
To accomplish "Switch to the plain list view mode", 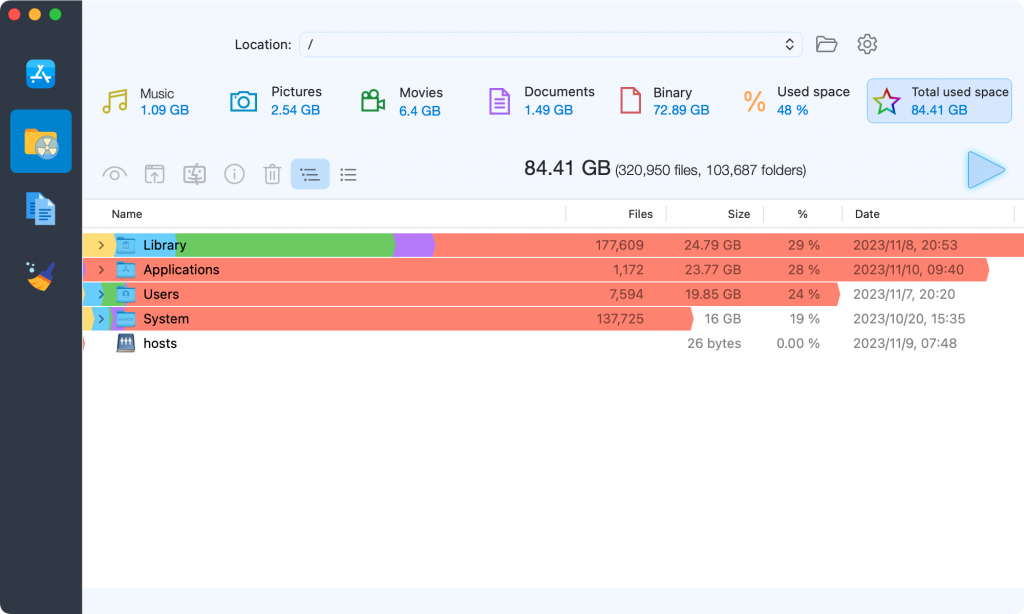I will pos(348,173).
